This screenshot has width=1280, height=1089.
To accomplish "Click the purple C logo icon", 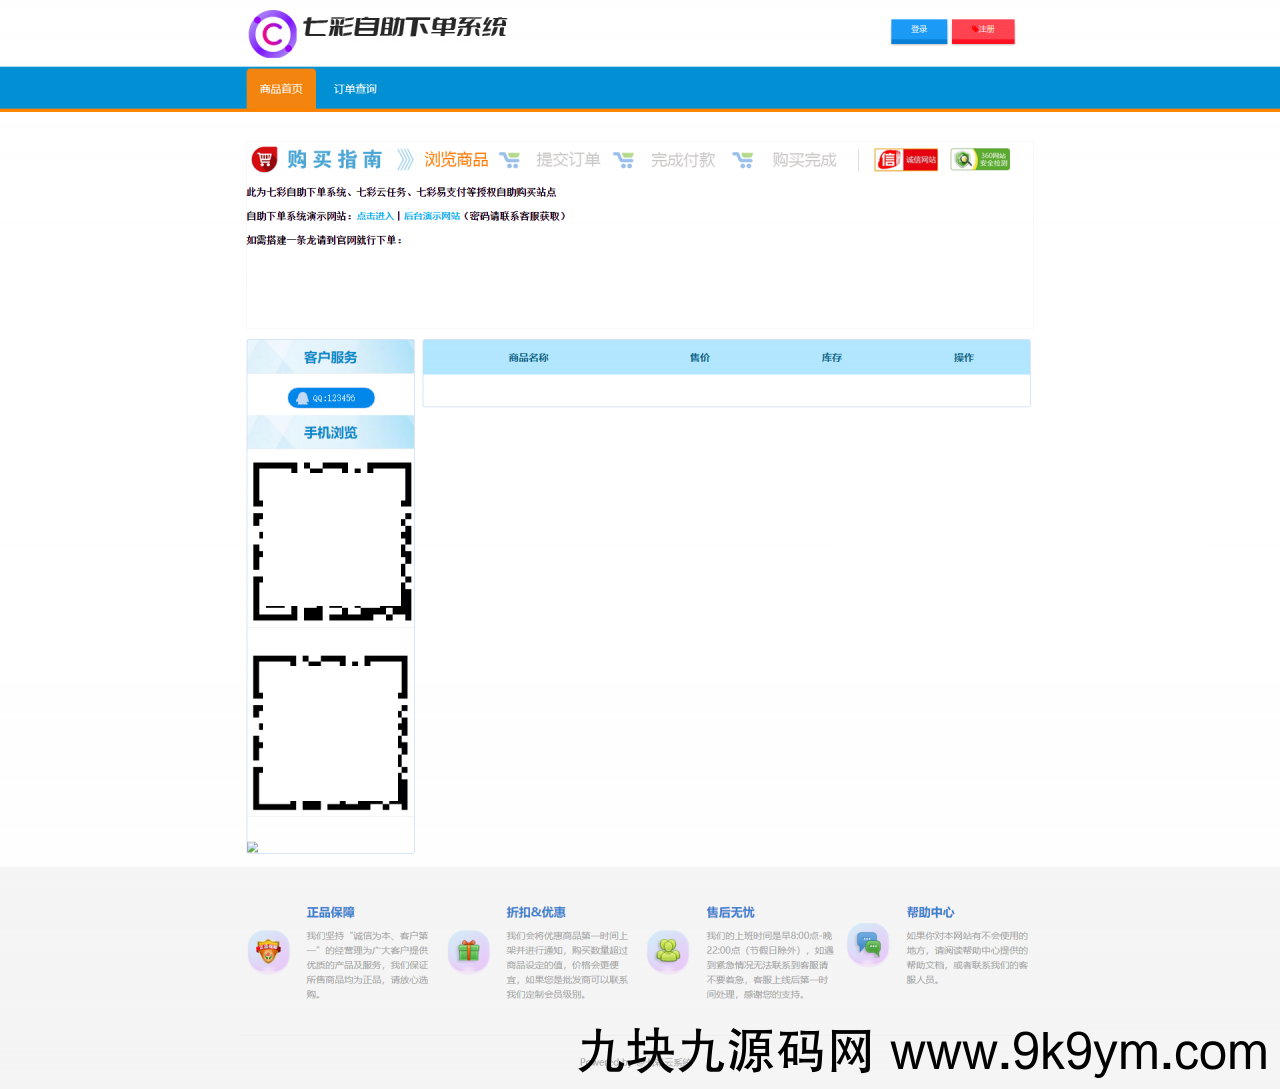I will pos(272,34).
